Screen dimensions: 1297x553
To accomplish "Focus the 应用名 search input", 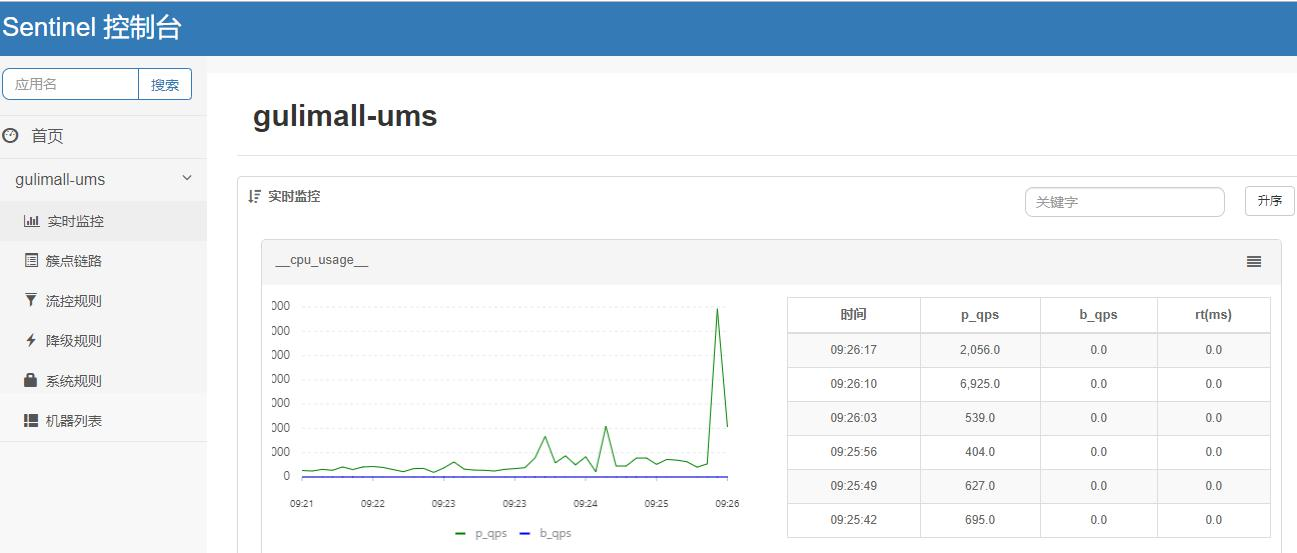I will point(70,84).
